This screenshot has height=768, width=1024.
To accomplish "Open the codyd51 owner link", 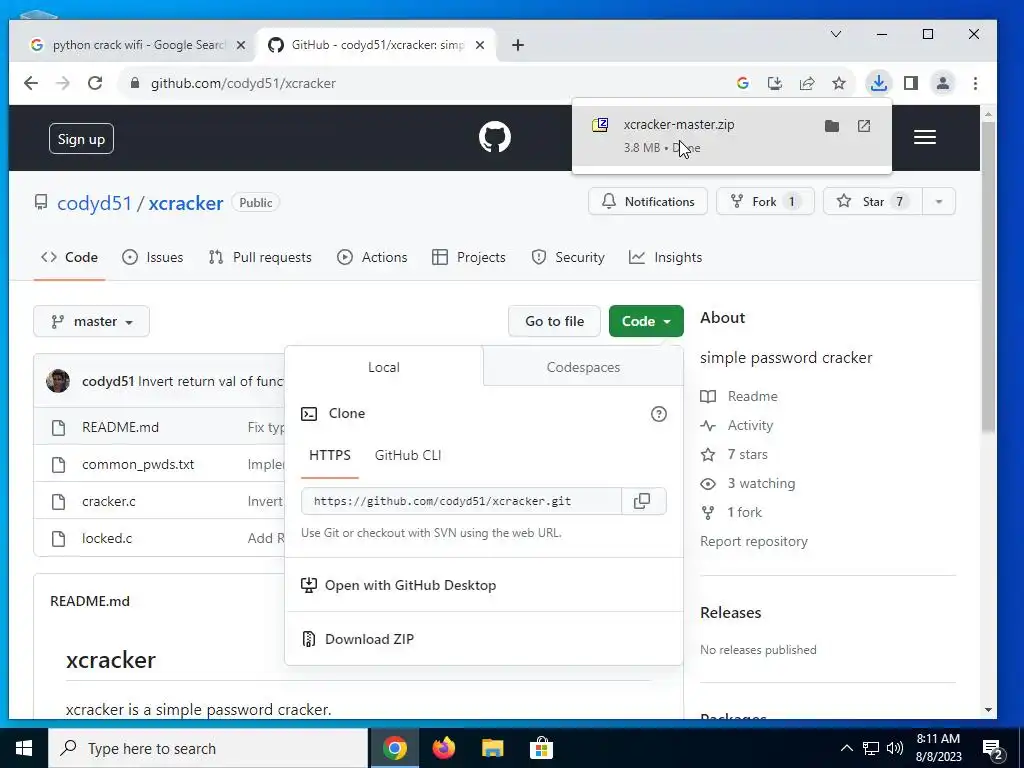I will (x=94, y=203).
